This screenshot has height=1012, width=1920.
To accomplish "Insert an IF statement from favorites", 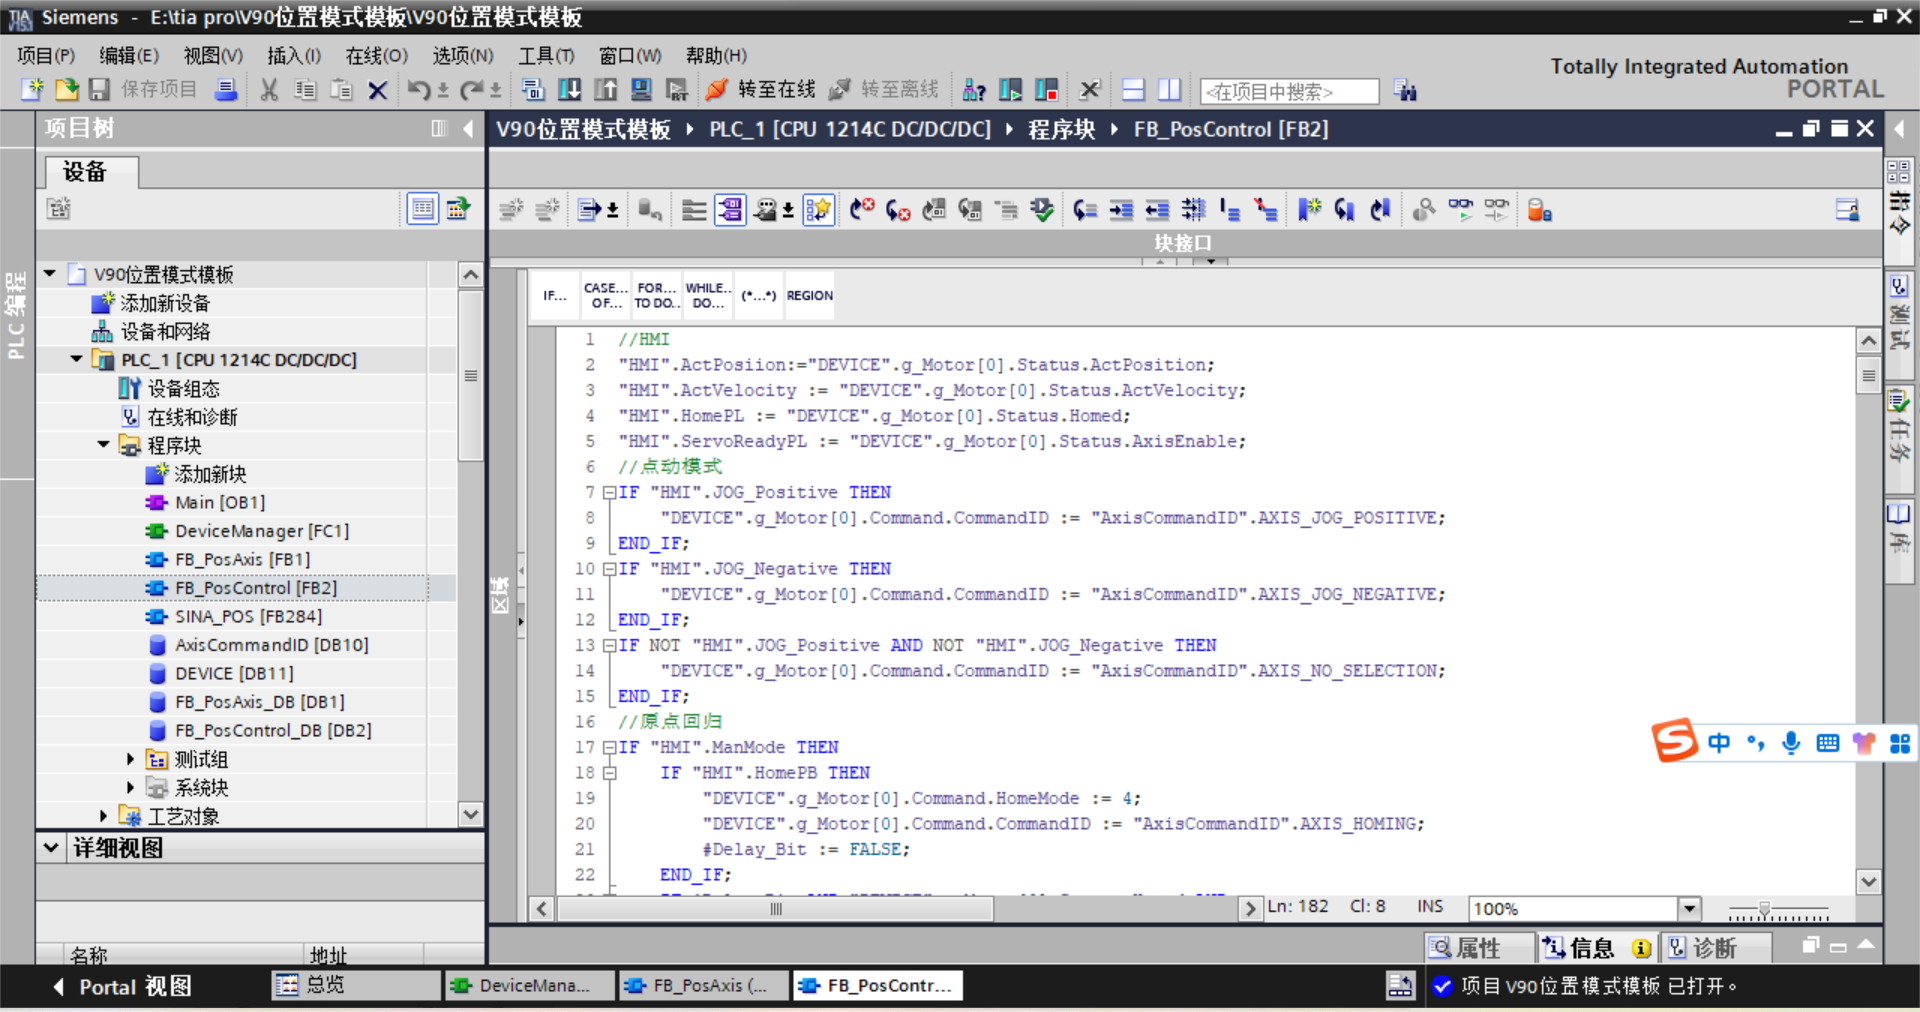I will tap(555, 296).
